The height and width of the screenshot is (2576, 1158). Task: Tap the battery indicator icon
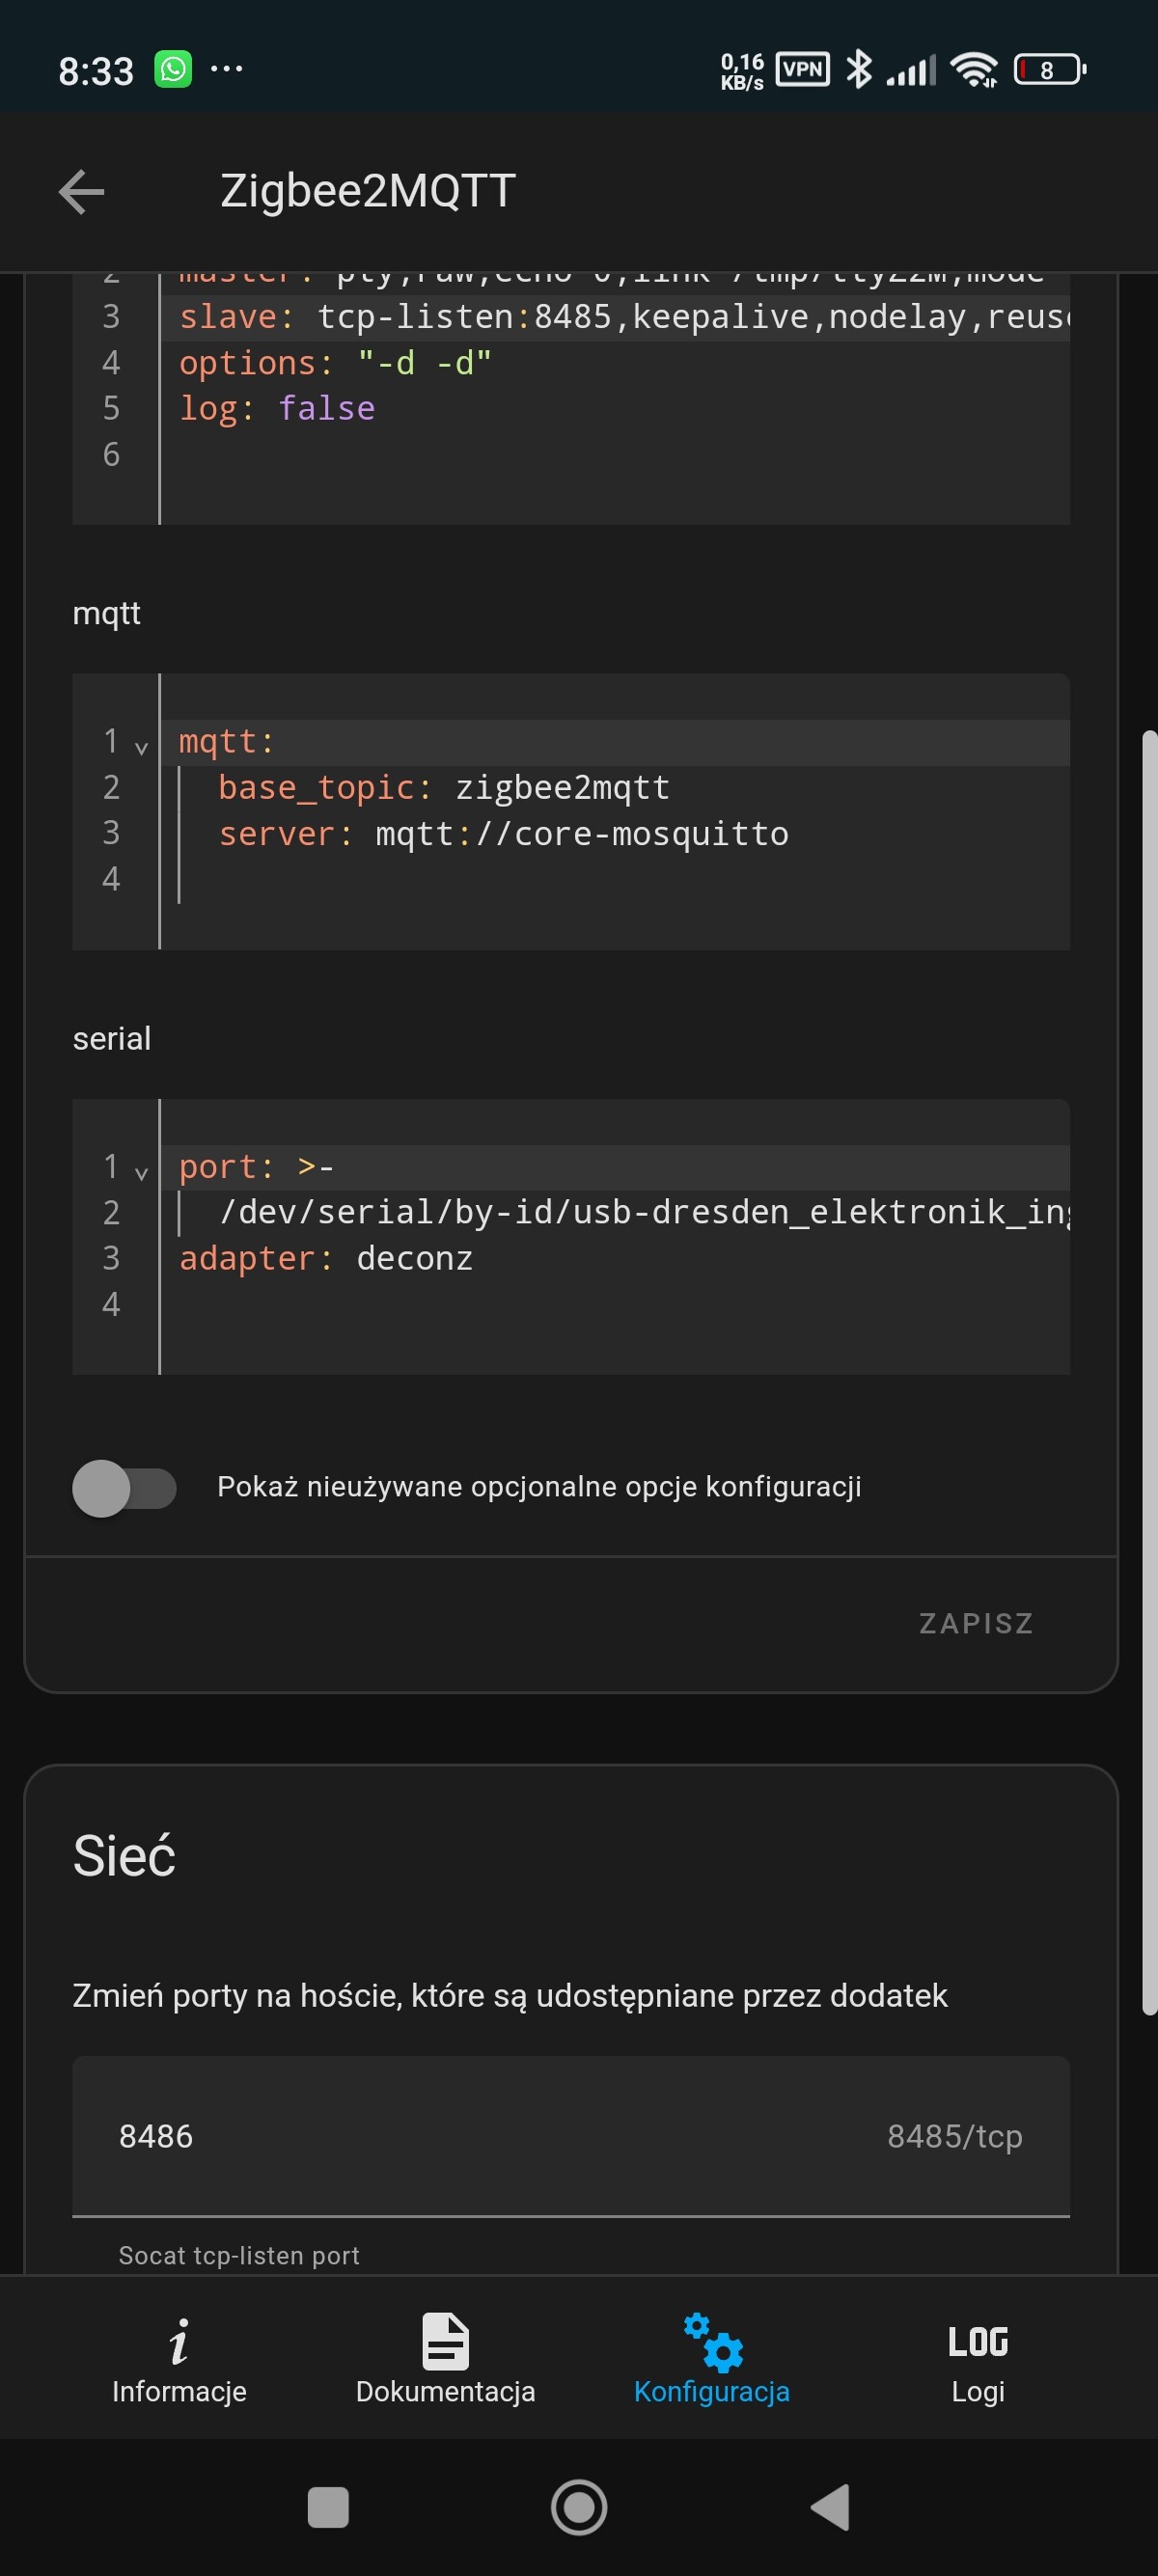tap(1050, 69)
